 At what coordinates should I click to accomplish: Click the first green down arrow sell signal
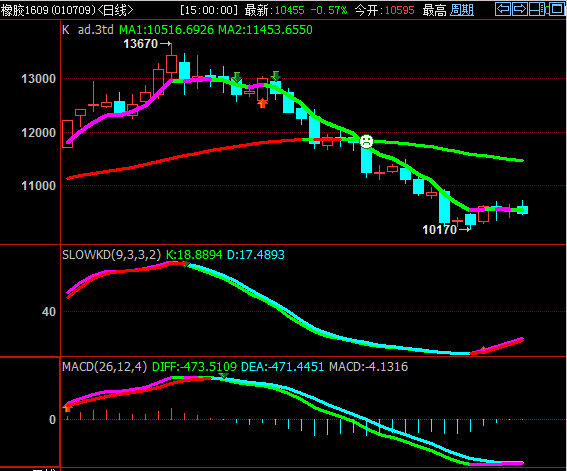point(236,77)
